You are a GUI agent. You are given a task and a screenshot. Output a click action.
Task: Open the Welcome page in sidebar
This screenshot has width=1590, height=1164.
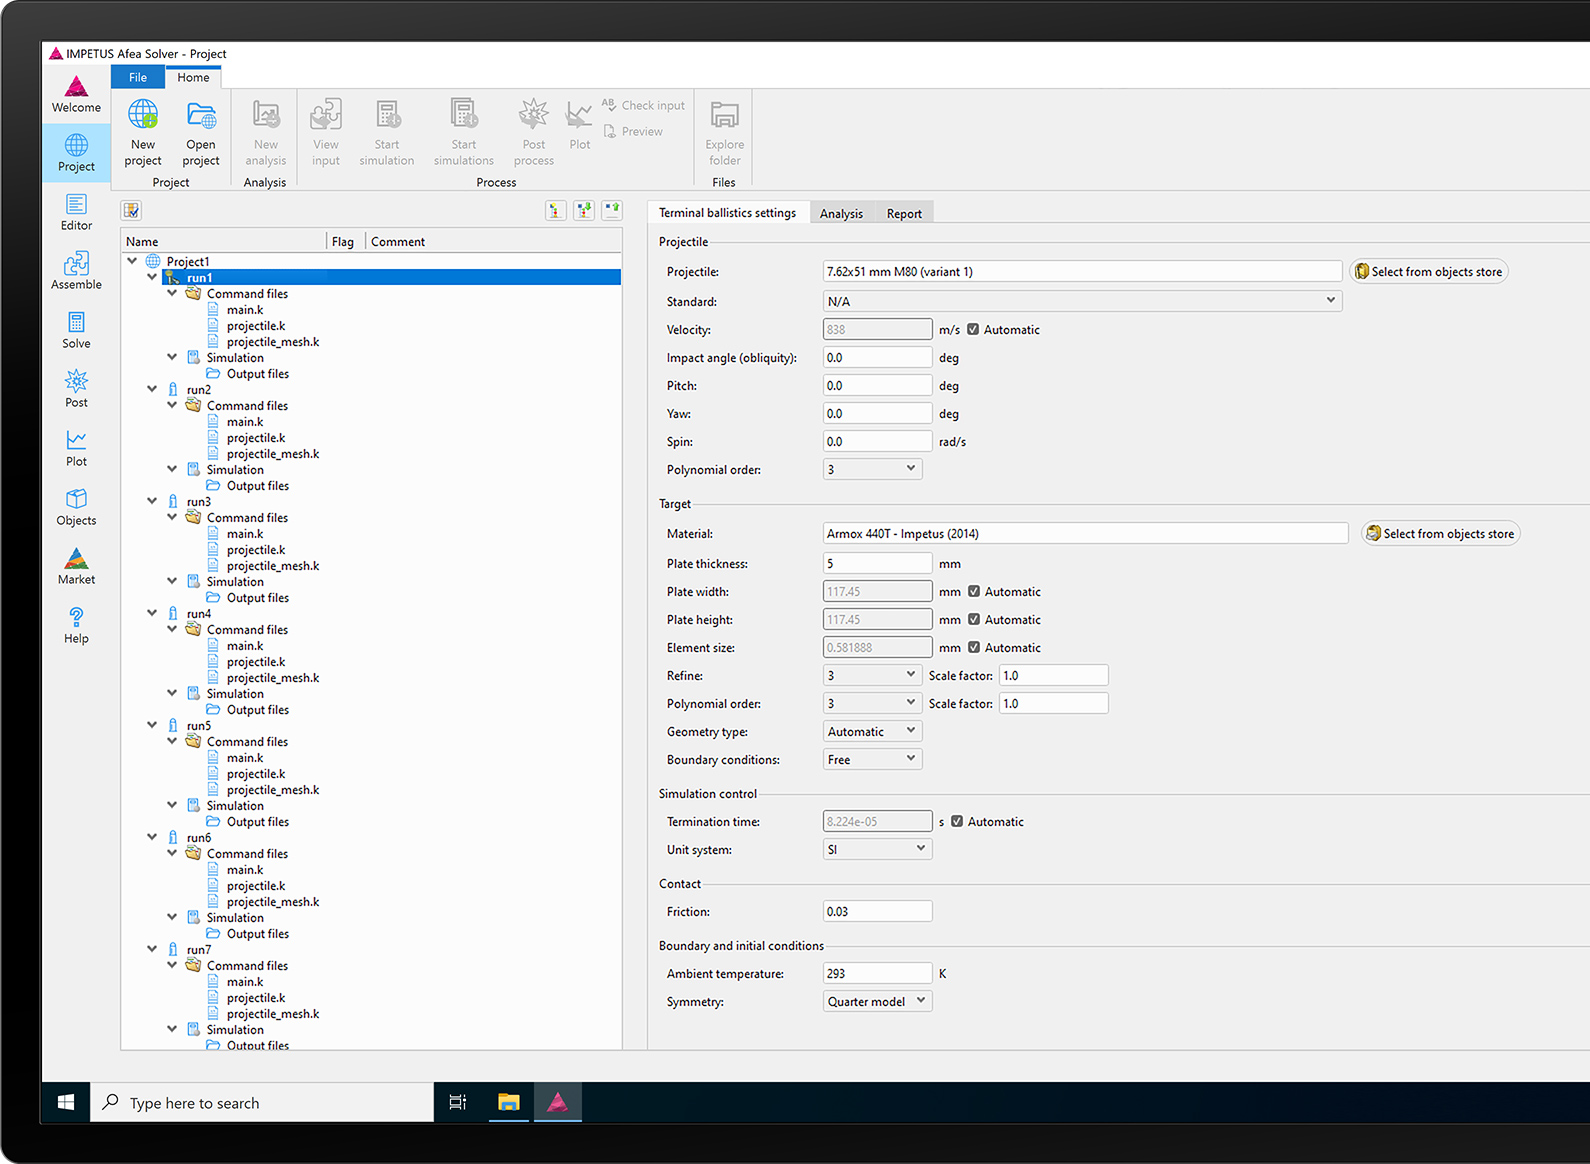[x=76, y=95]
